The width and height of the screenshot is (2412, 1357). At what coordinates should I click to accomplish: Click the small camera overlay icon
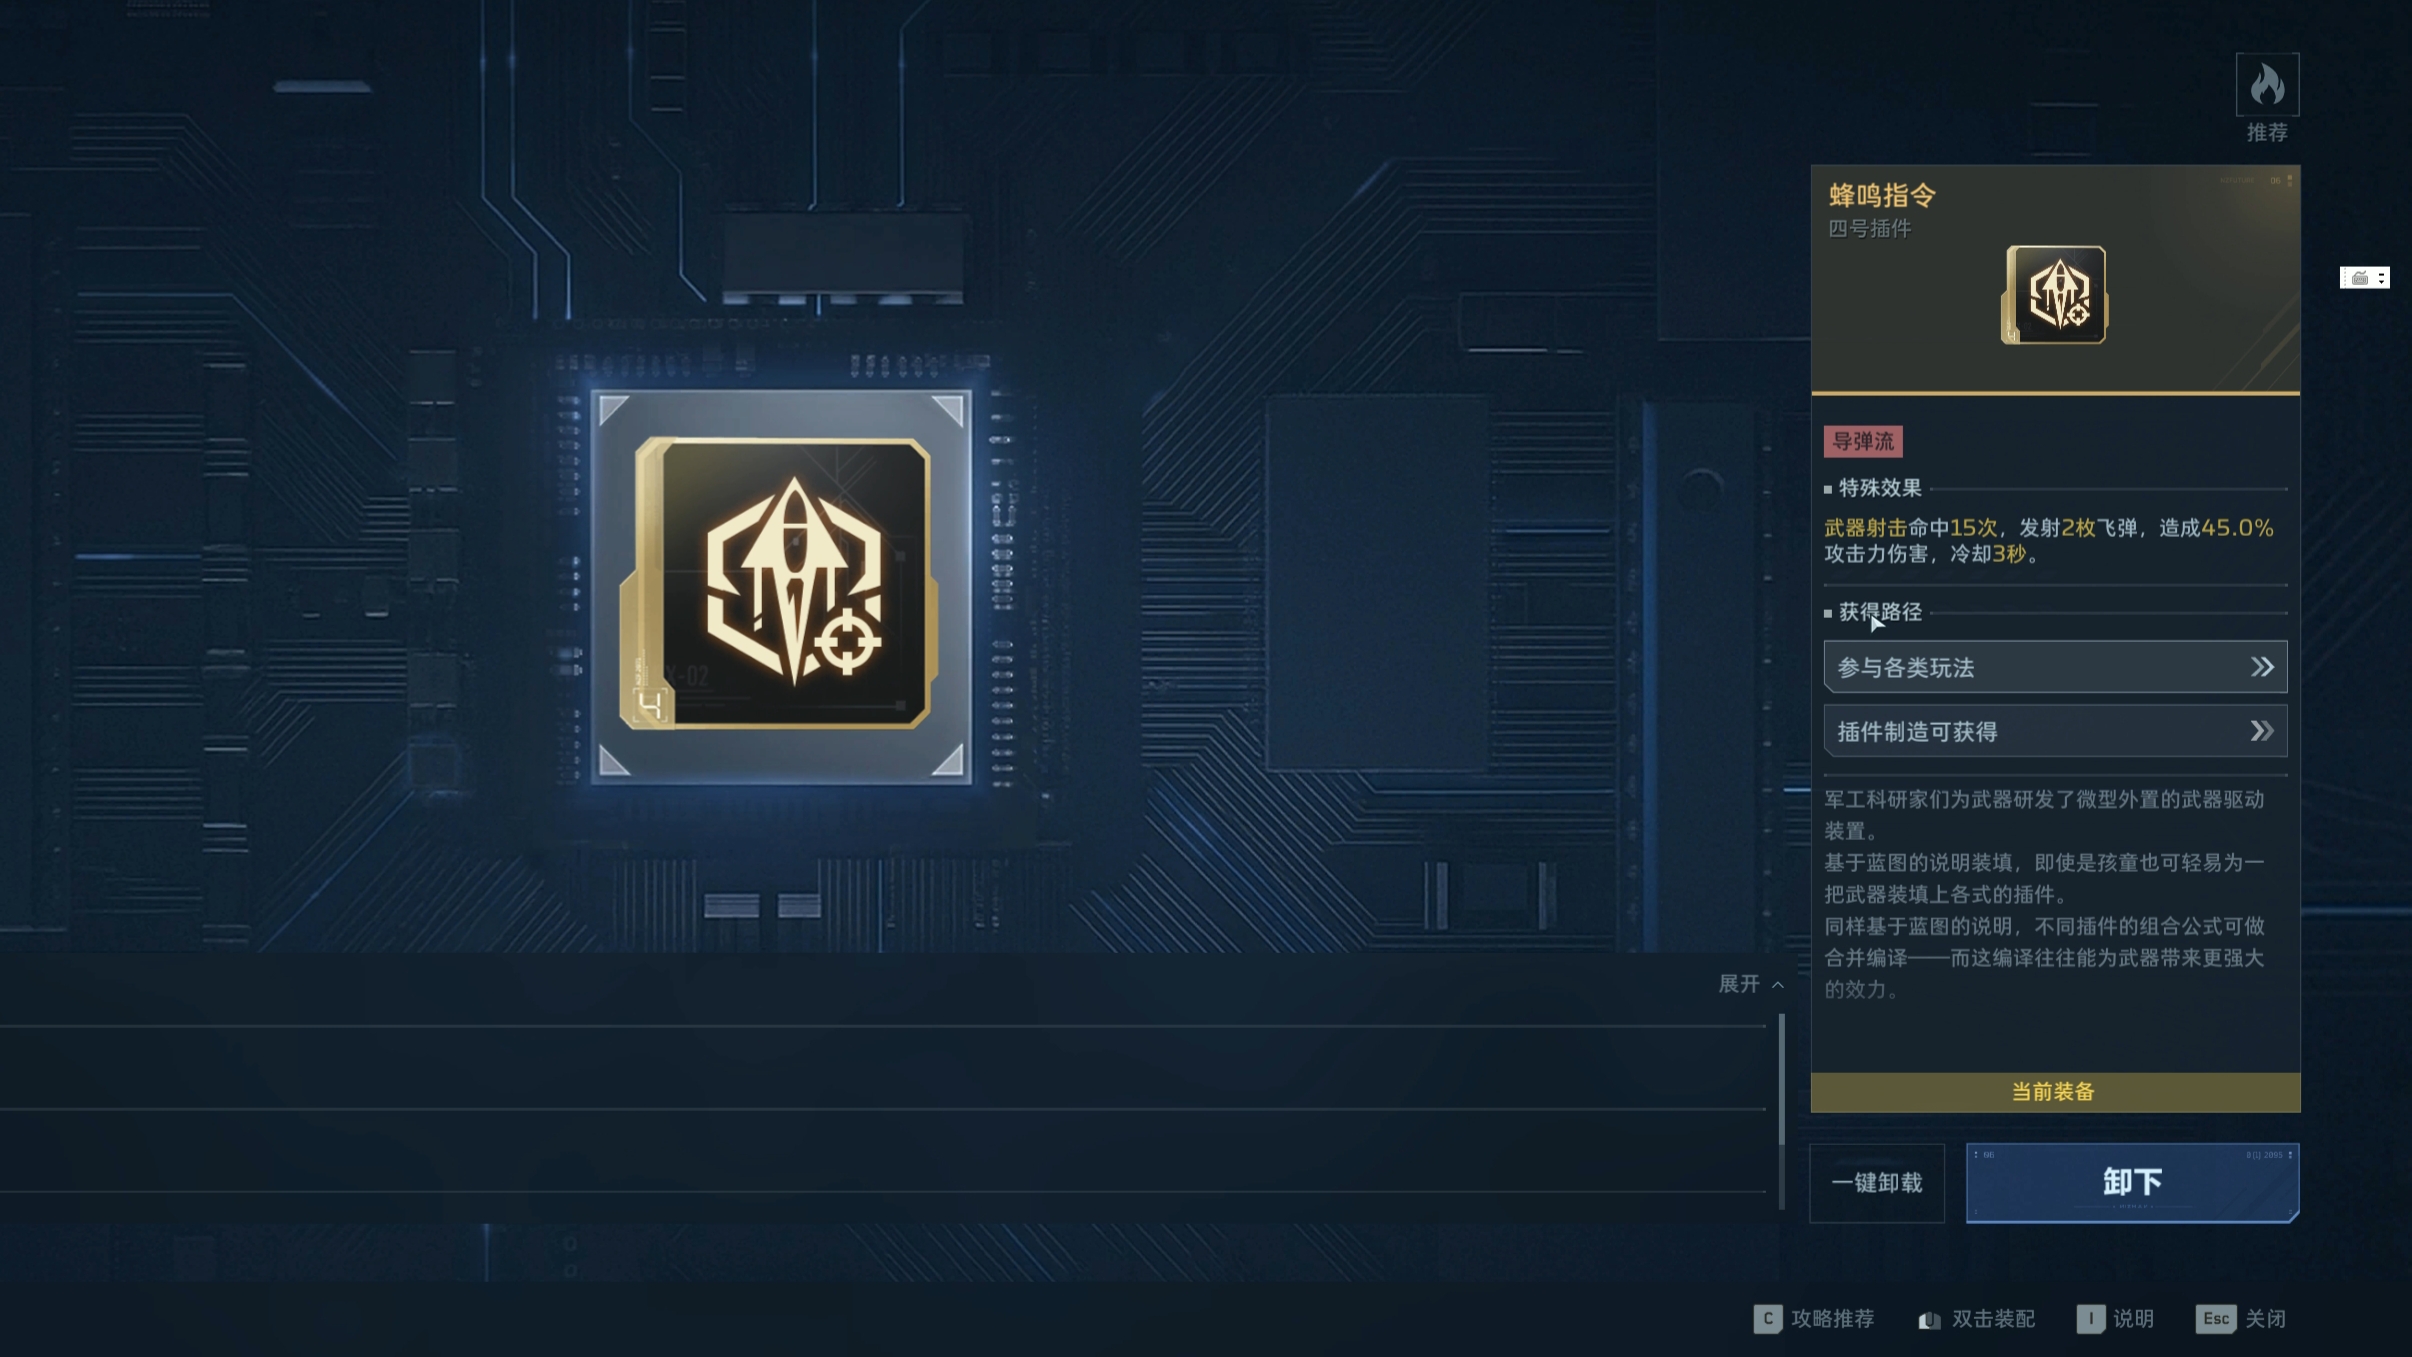click(x=2364, y=278)
